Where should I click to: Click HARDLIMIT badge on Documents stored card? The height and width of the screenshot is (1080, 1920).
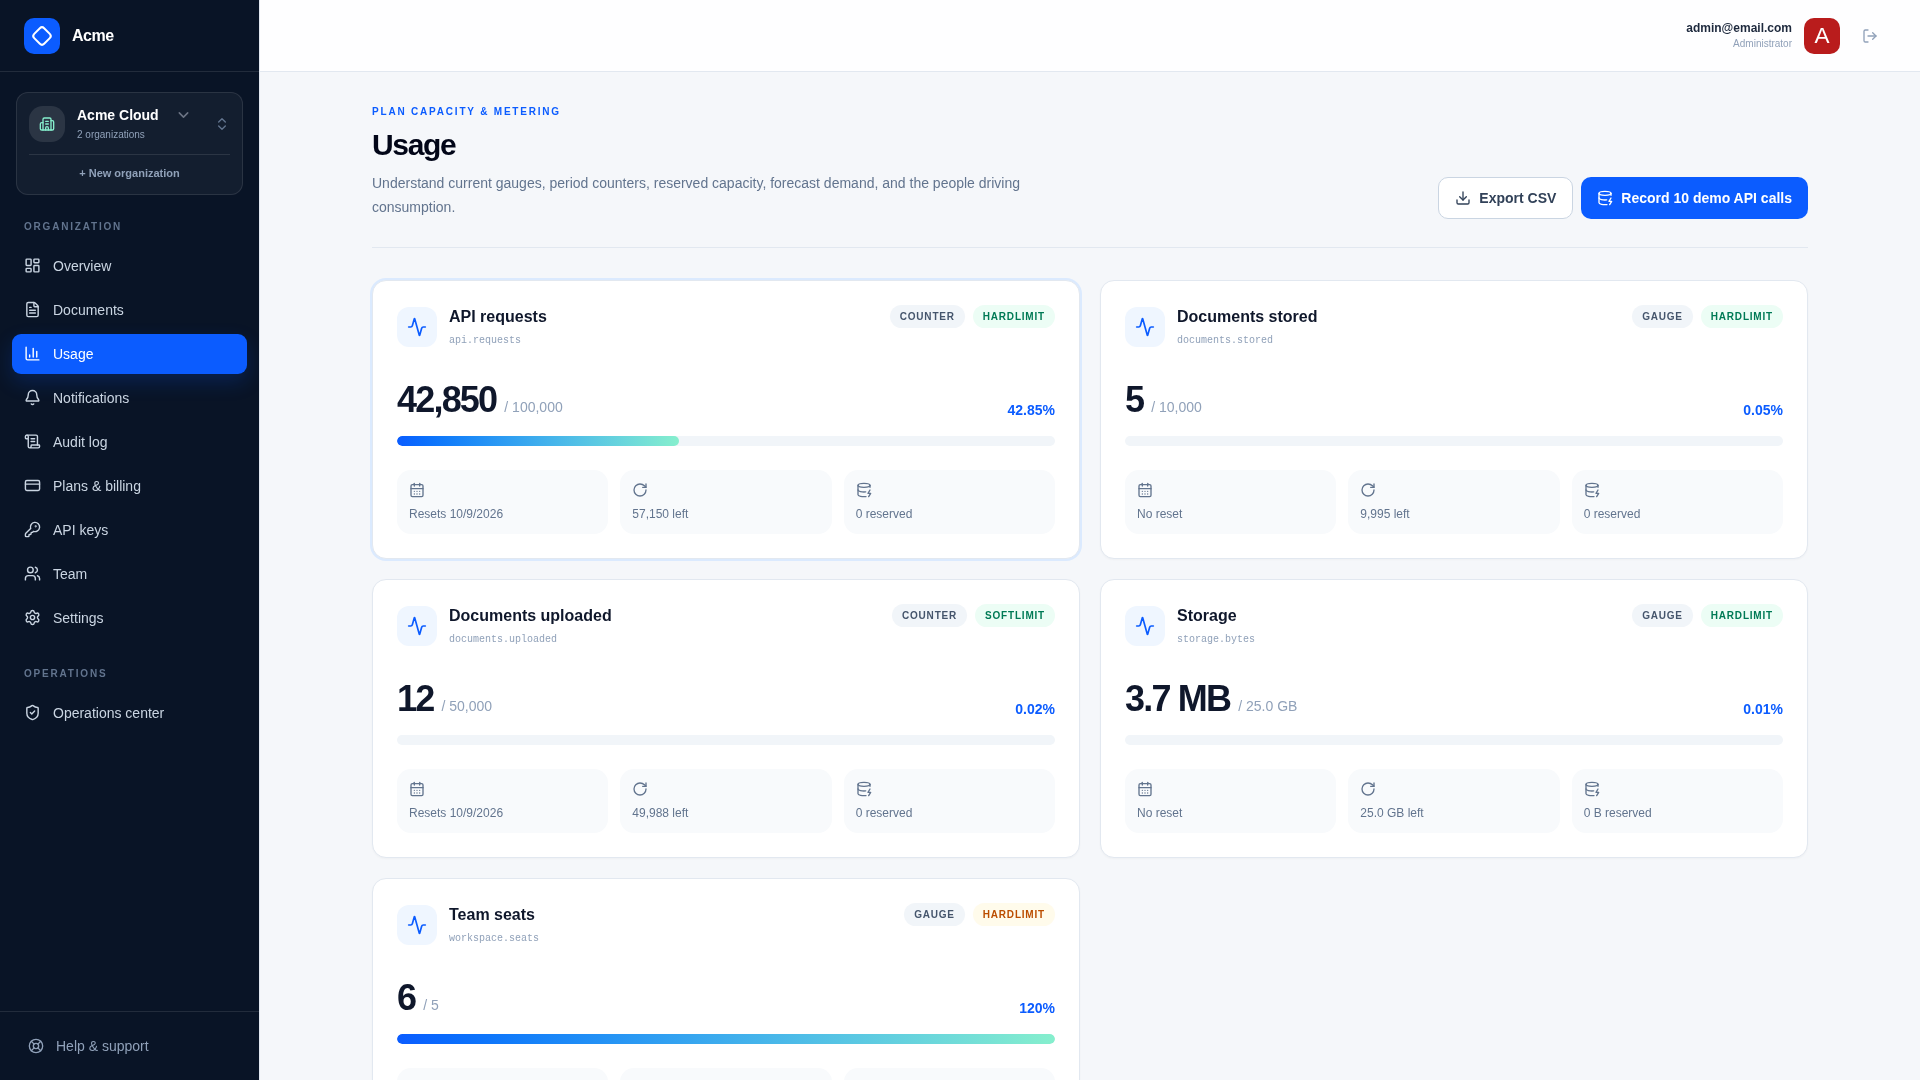pyautogui.click(x=1742, y=317)
